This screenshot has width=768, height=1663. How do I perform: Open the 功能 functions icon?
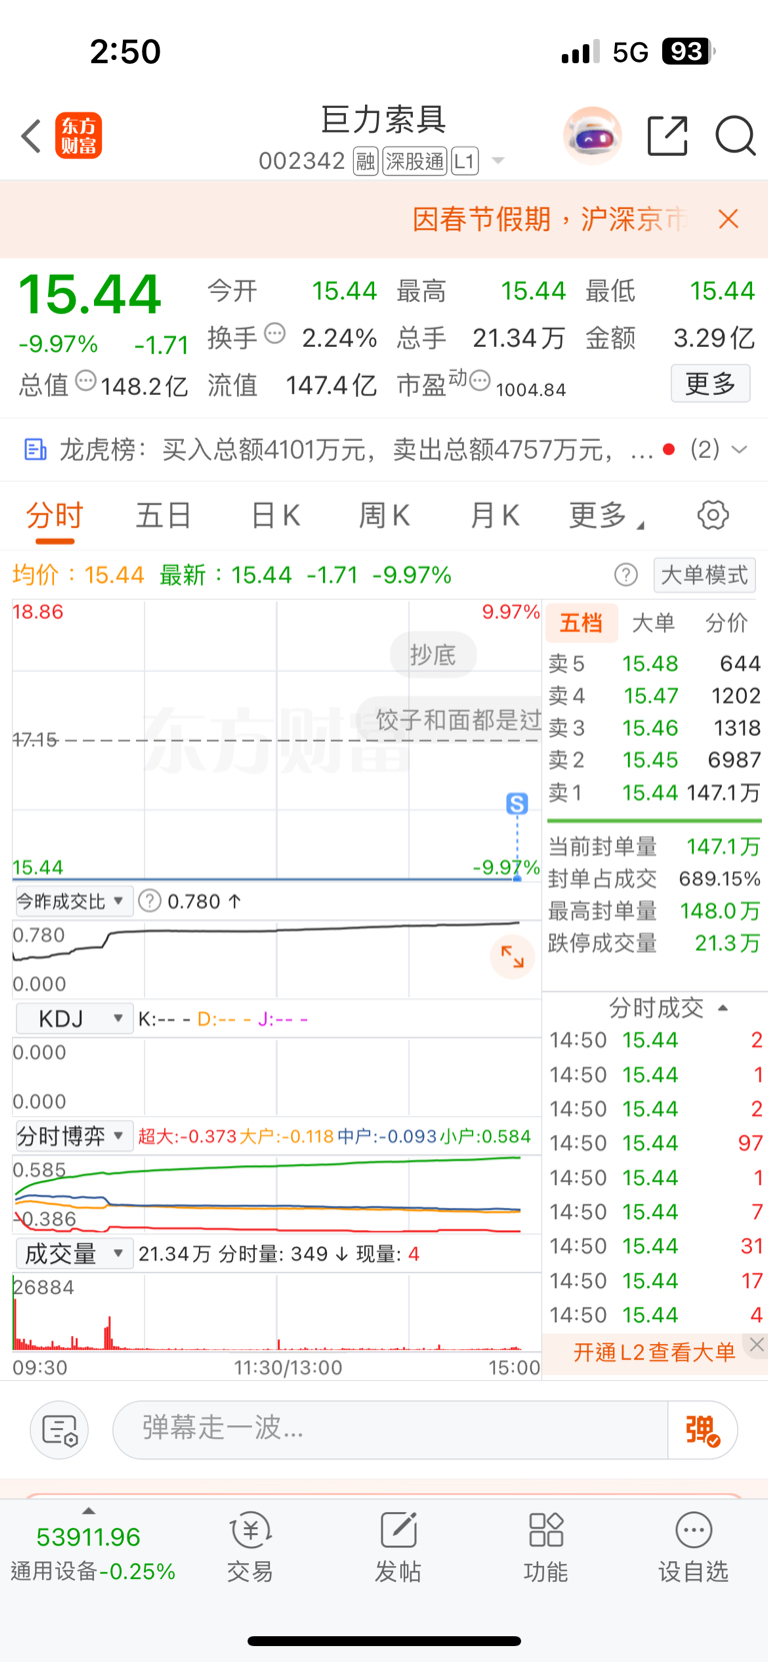pos(546,1547)
